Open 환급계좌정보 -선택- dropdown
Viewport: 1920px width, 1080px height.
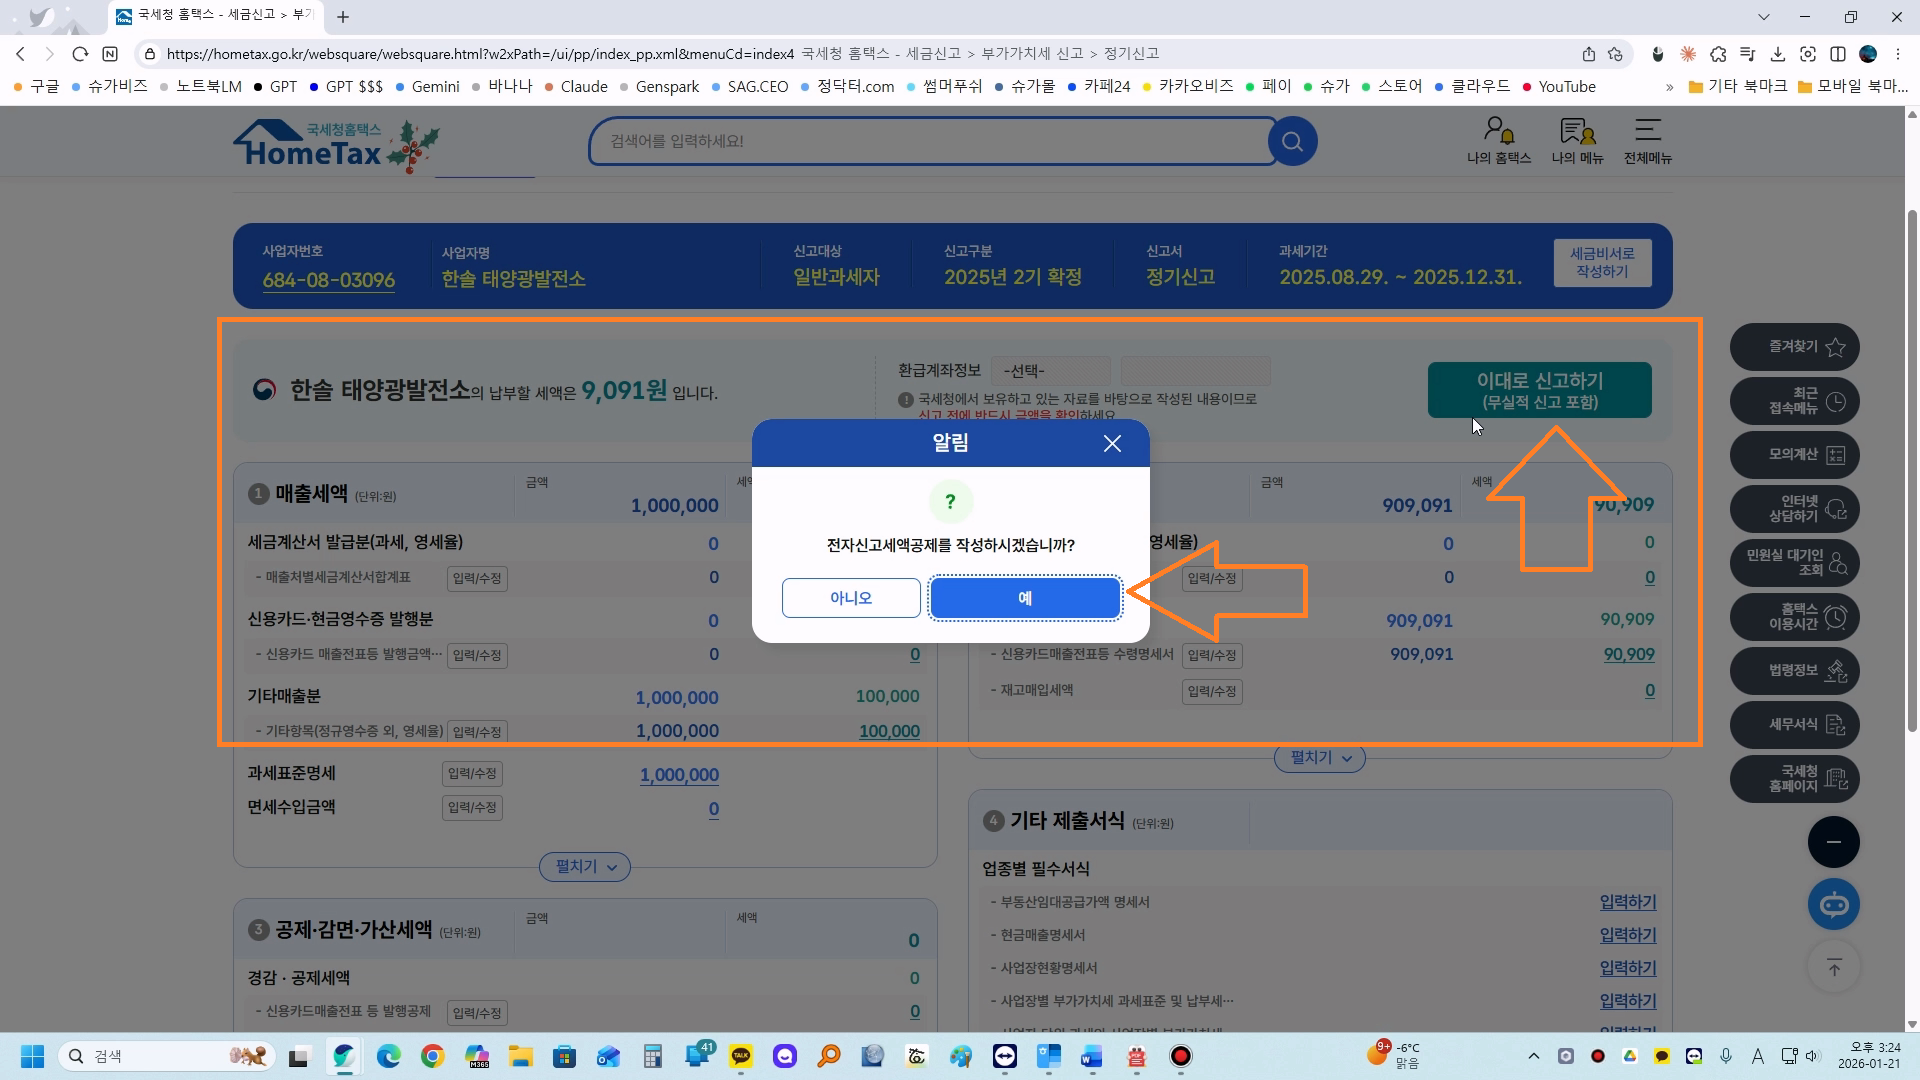click(1050, 371)
